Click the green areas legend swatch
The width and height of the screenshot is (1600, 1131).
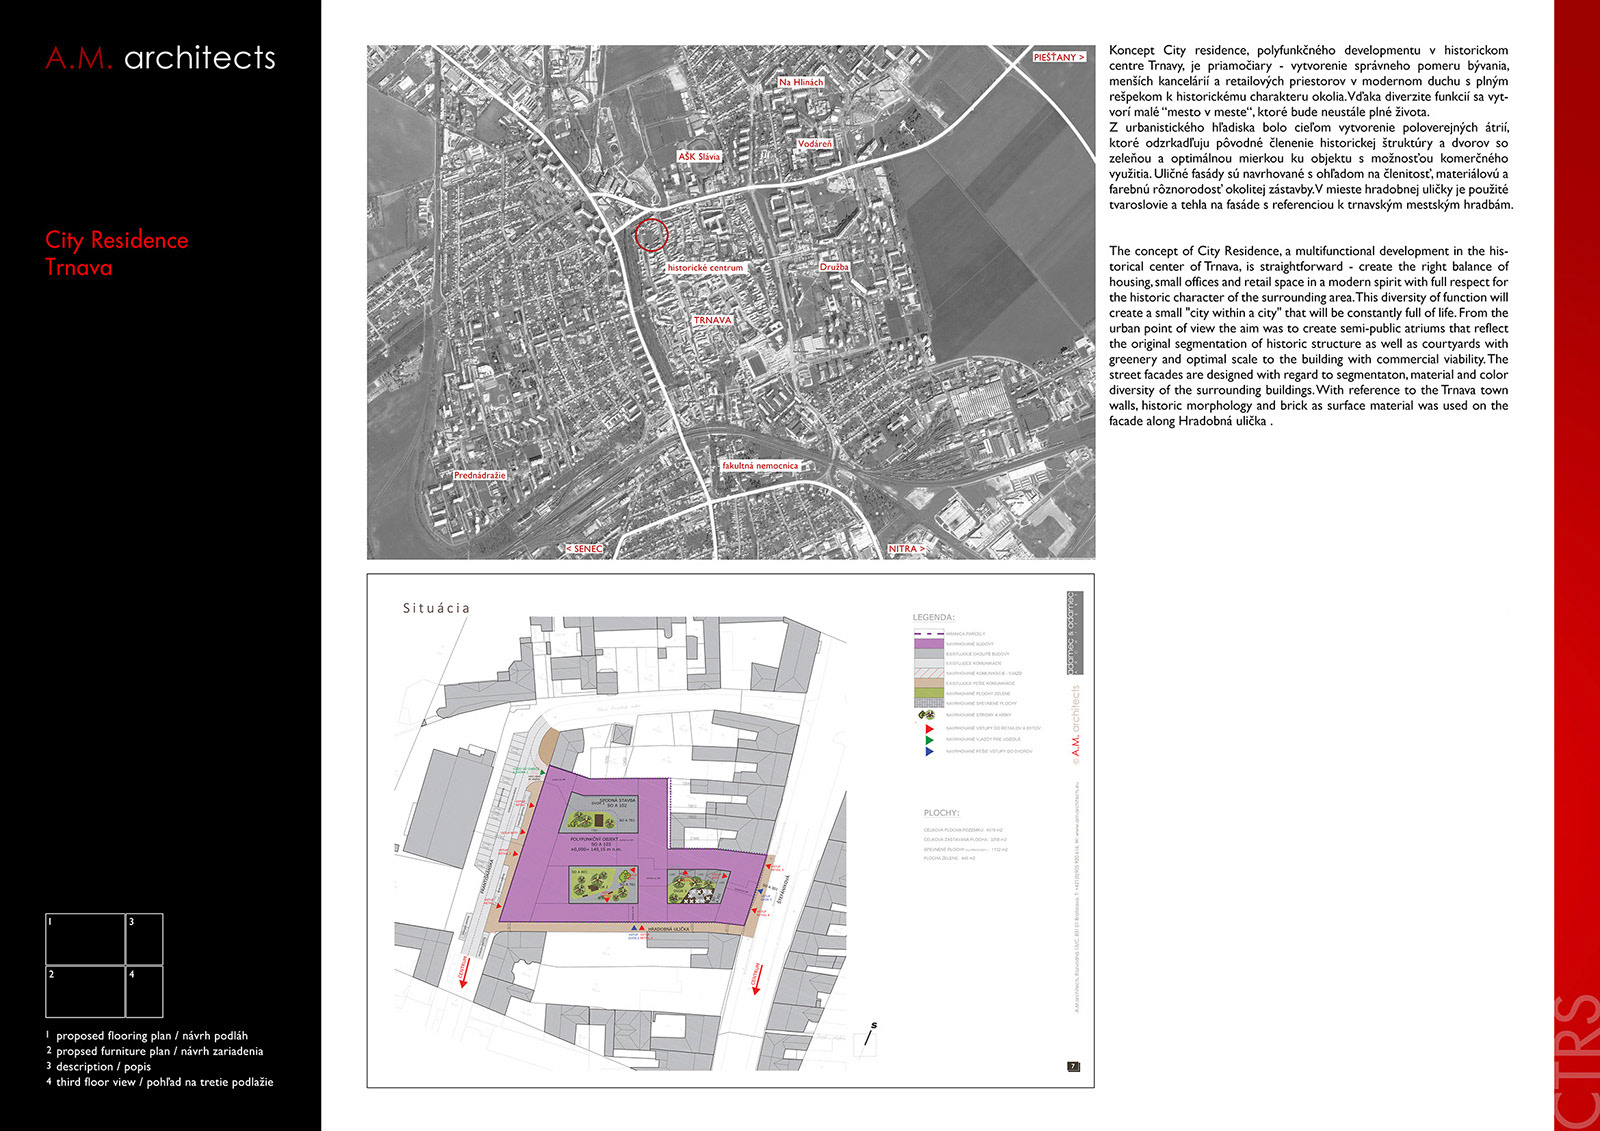point(929,693)
